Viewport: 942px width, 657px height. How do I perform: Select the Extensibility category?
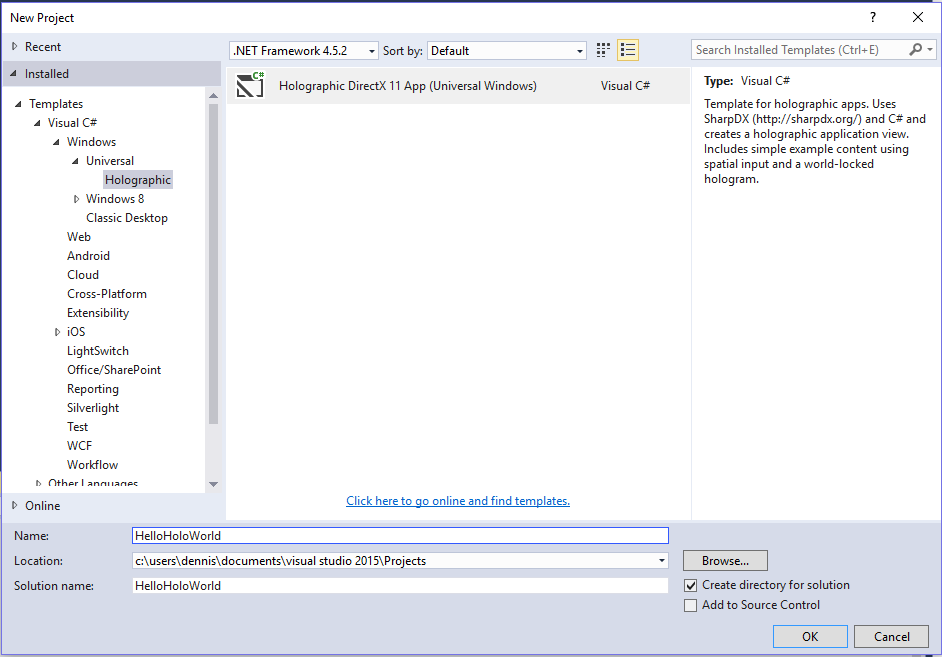pyautogui.click(x=98, y=313)
